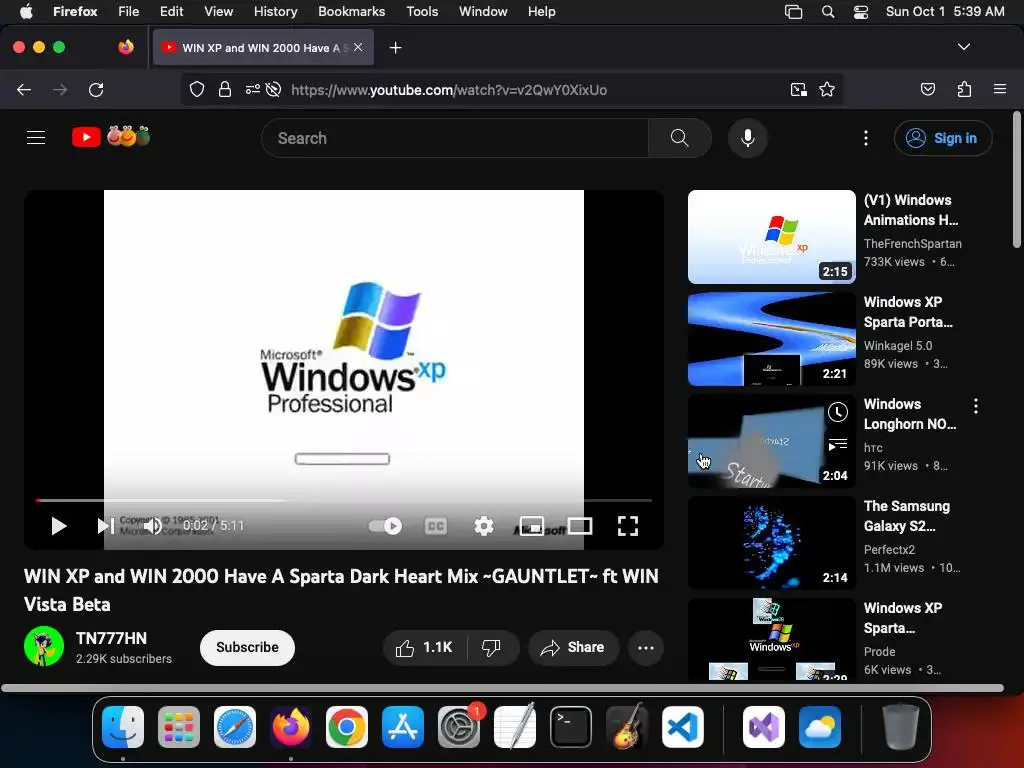1024x768 pixels.
Task: Add Windows Longhorn video to queue
Action: point(838,445)
